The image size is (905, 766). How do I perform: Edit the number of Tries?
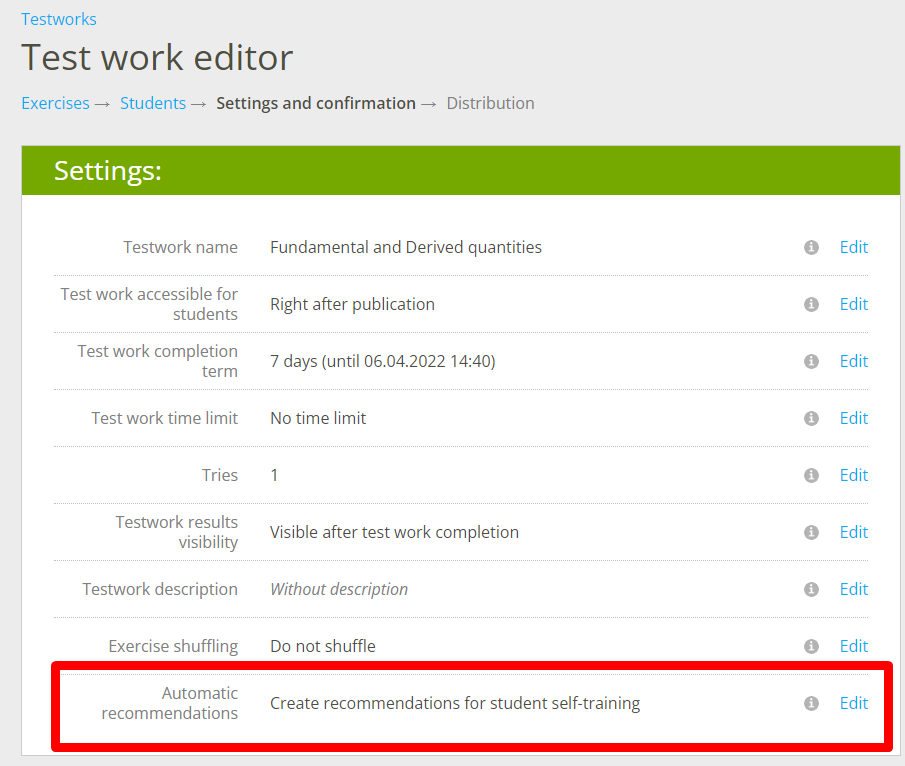(853, 475)
